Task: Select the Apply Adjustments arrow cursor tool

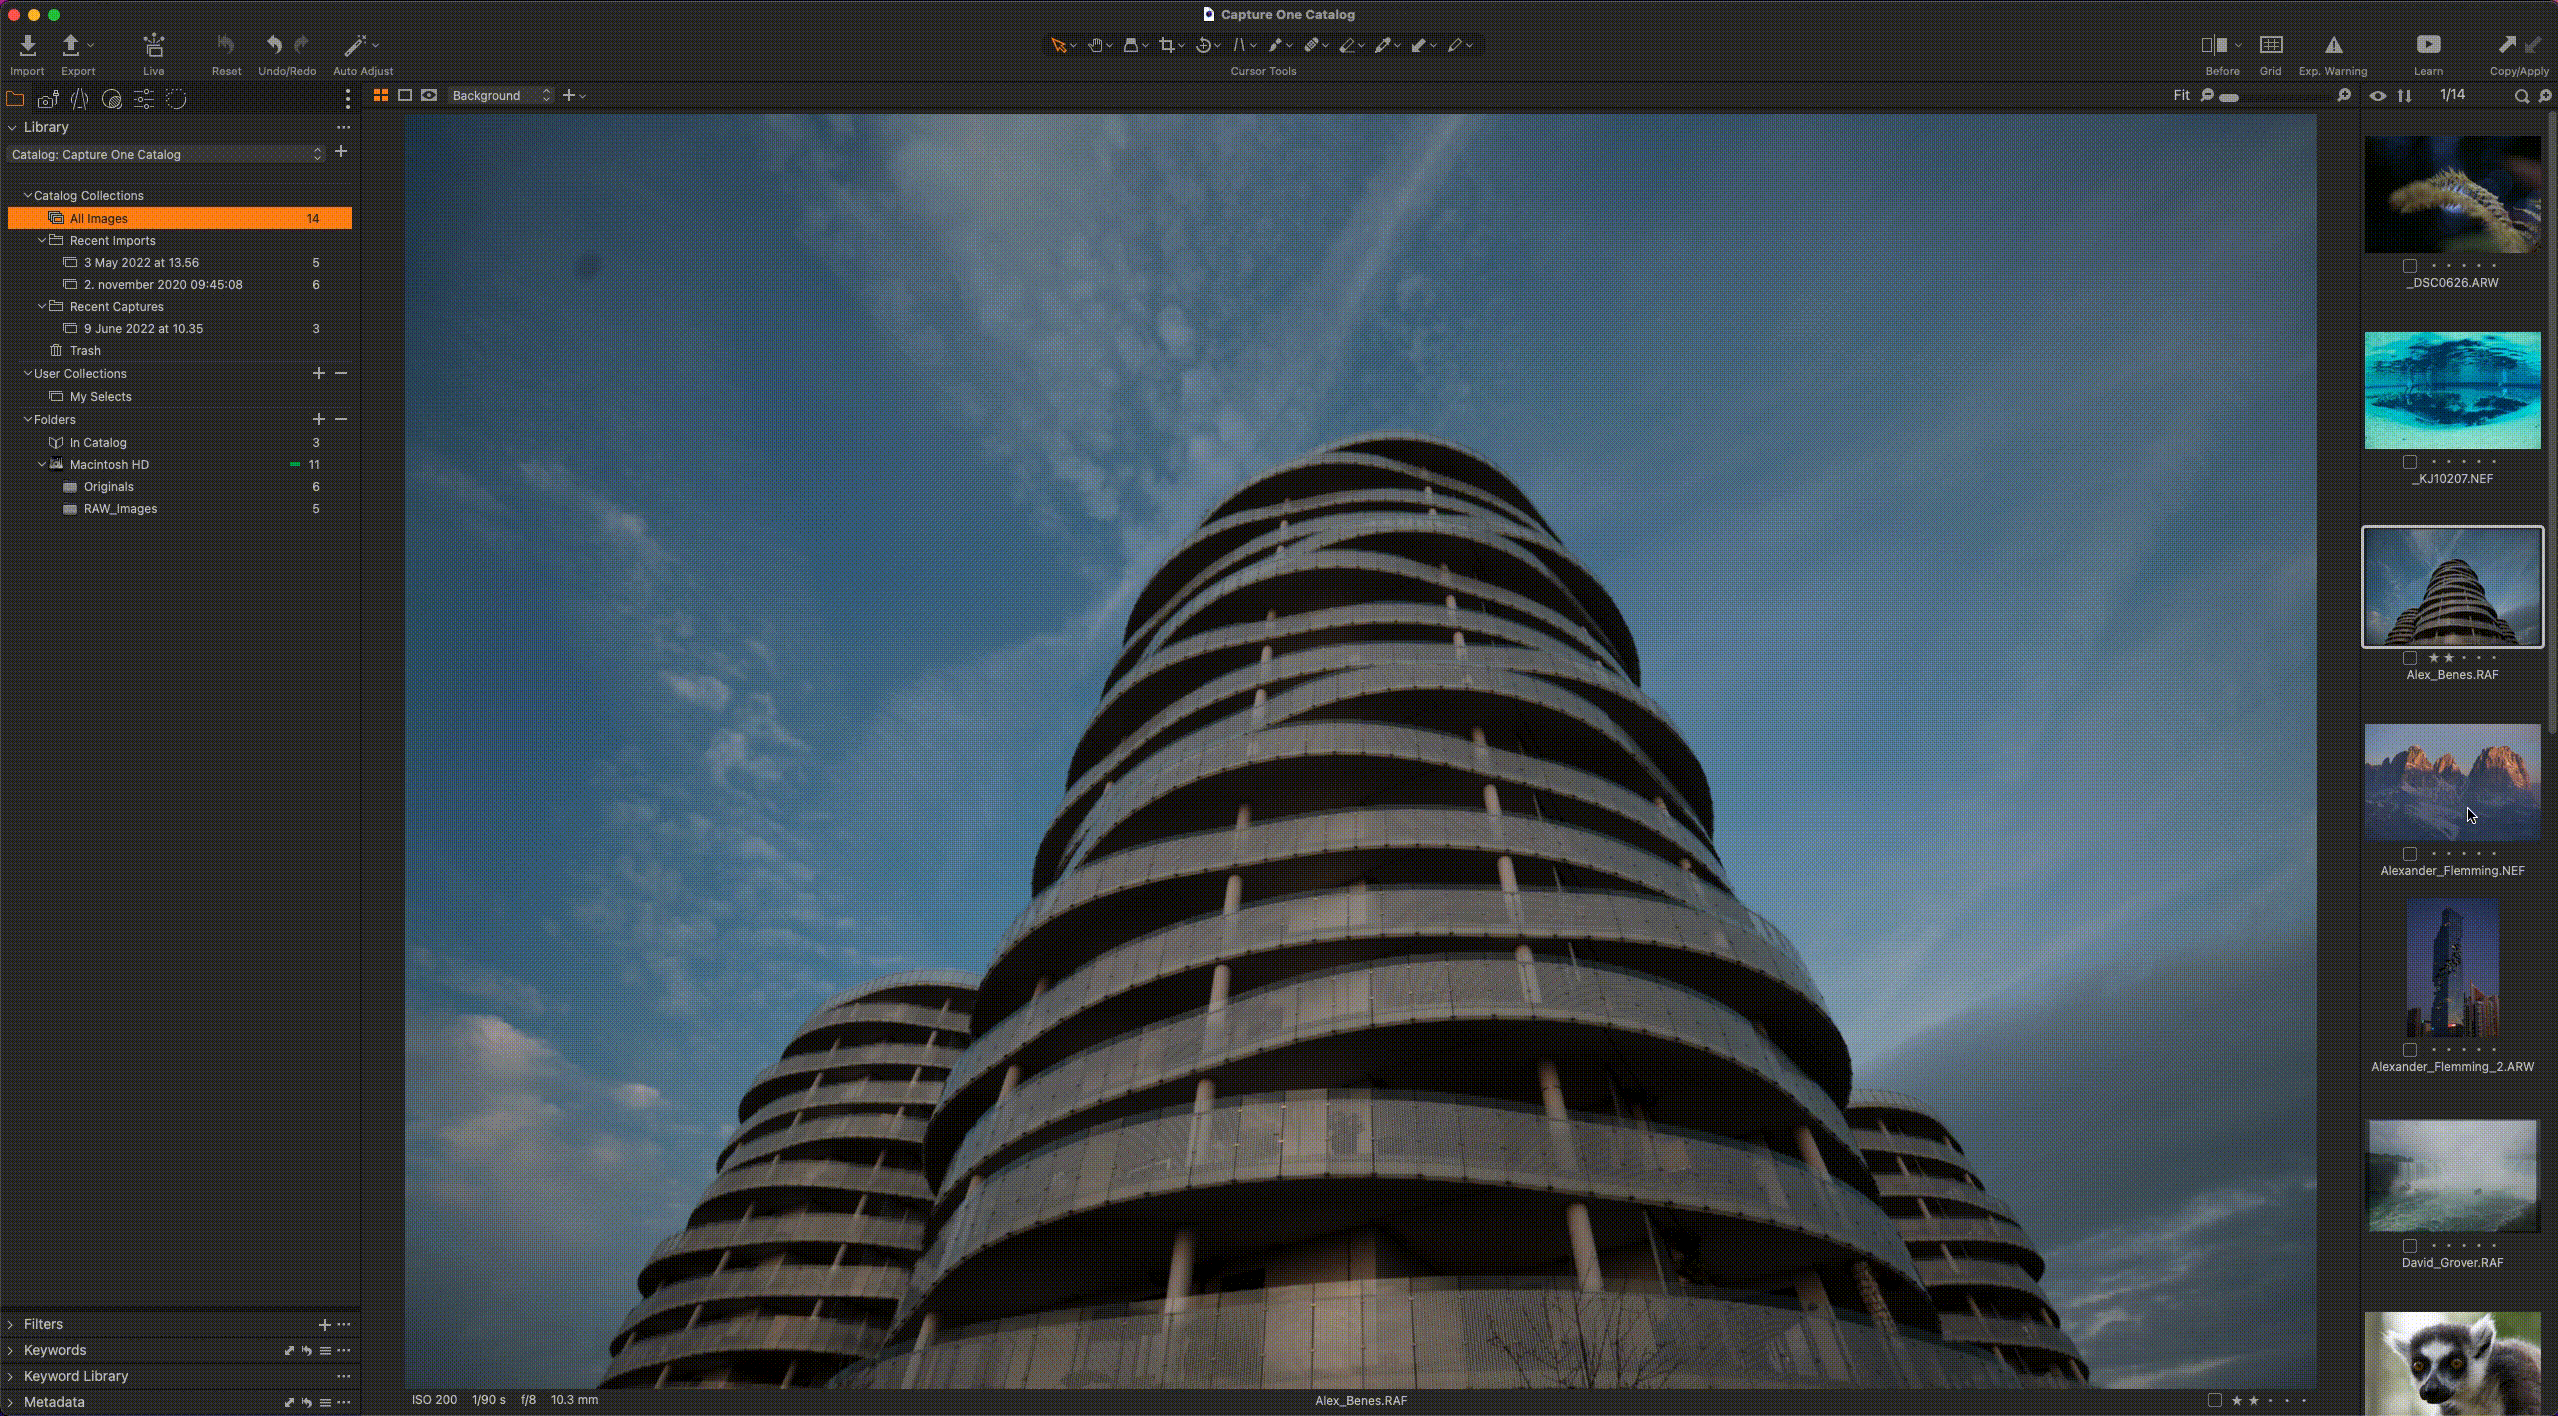Action: [1419, 45]
